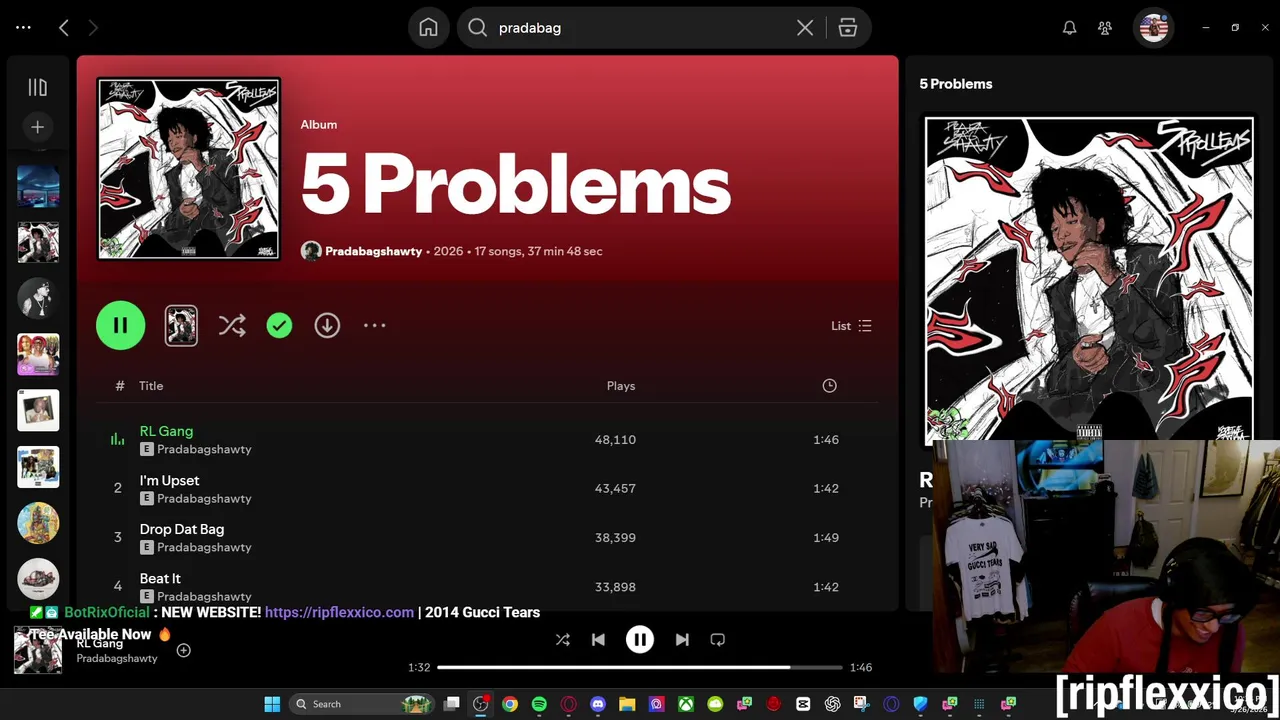
Task: Open CapCut from the taskbar
Action: click(x=803, y=704)
